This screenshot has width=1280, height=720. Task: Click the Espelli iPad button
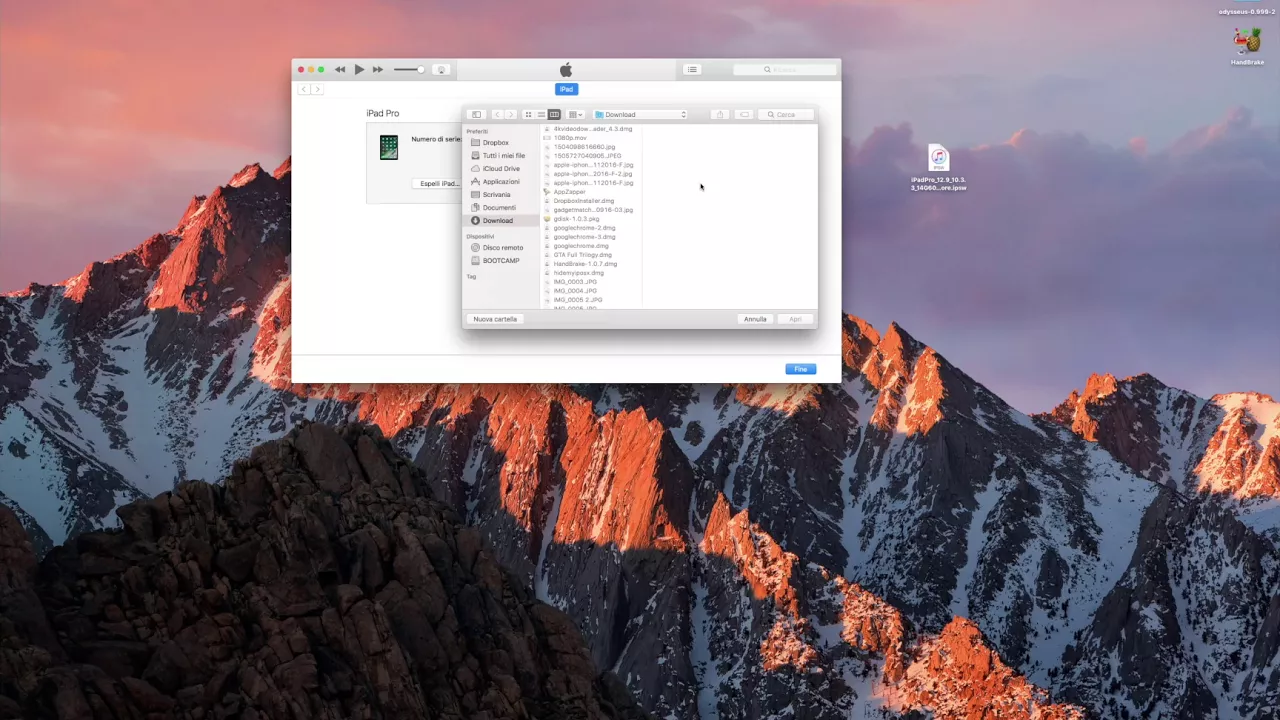pyautogui.click(x=439, y=183)
